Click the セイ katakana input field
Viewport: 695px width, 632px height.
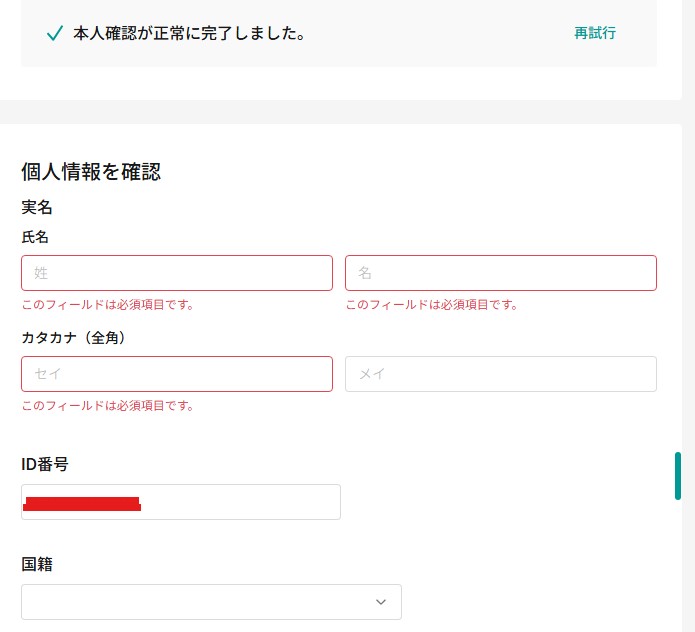[177, 374]
